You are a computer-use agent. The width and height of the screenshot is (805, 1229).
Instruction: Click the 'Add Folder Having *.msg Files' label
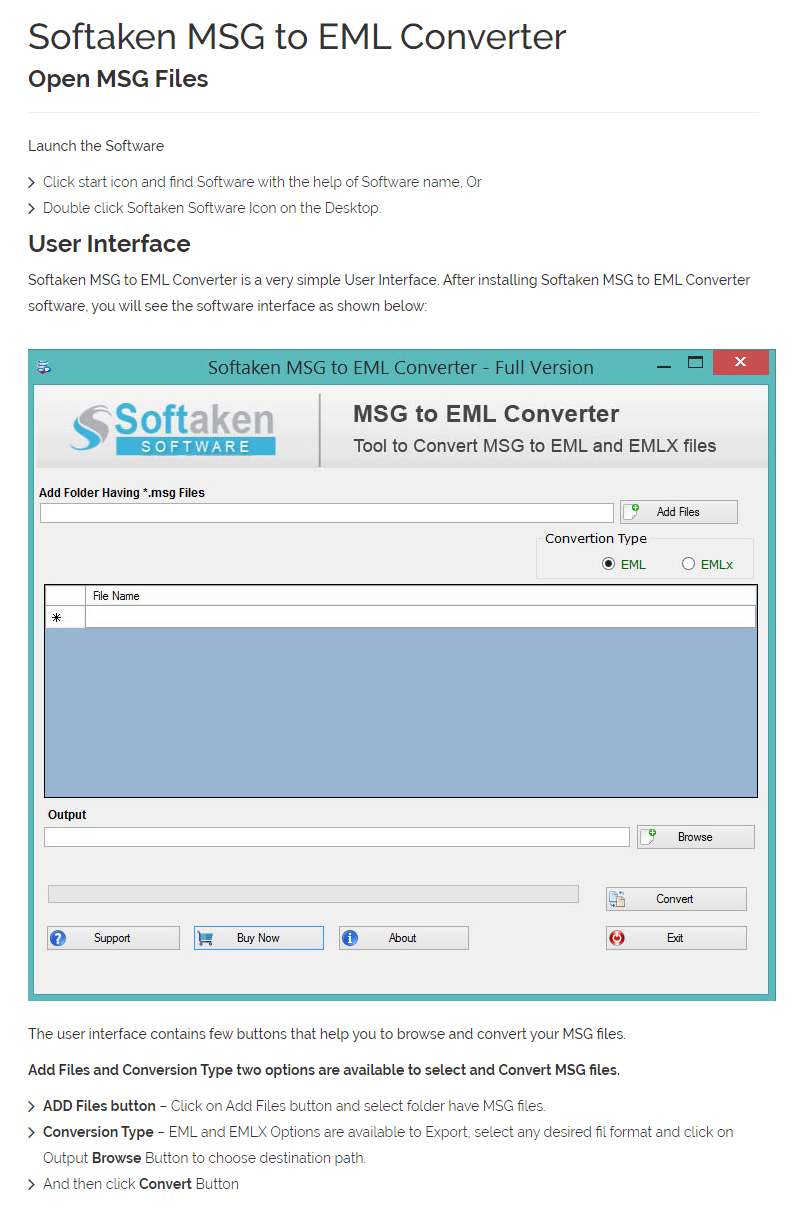pyautogui.click(x=122, y=493)
